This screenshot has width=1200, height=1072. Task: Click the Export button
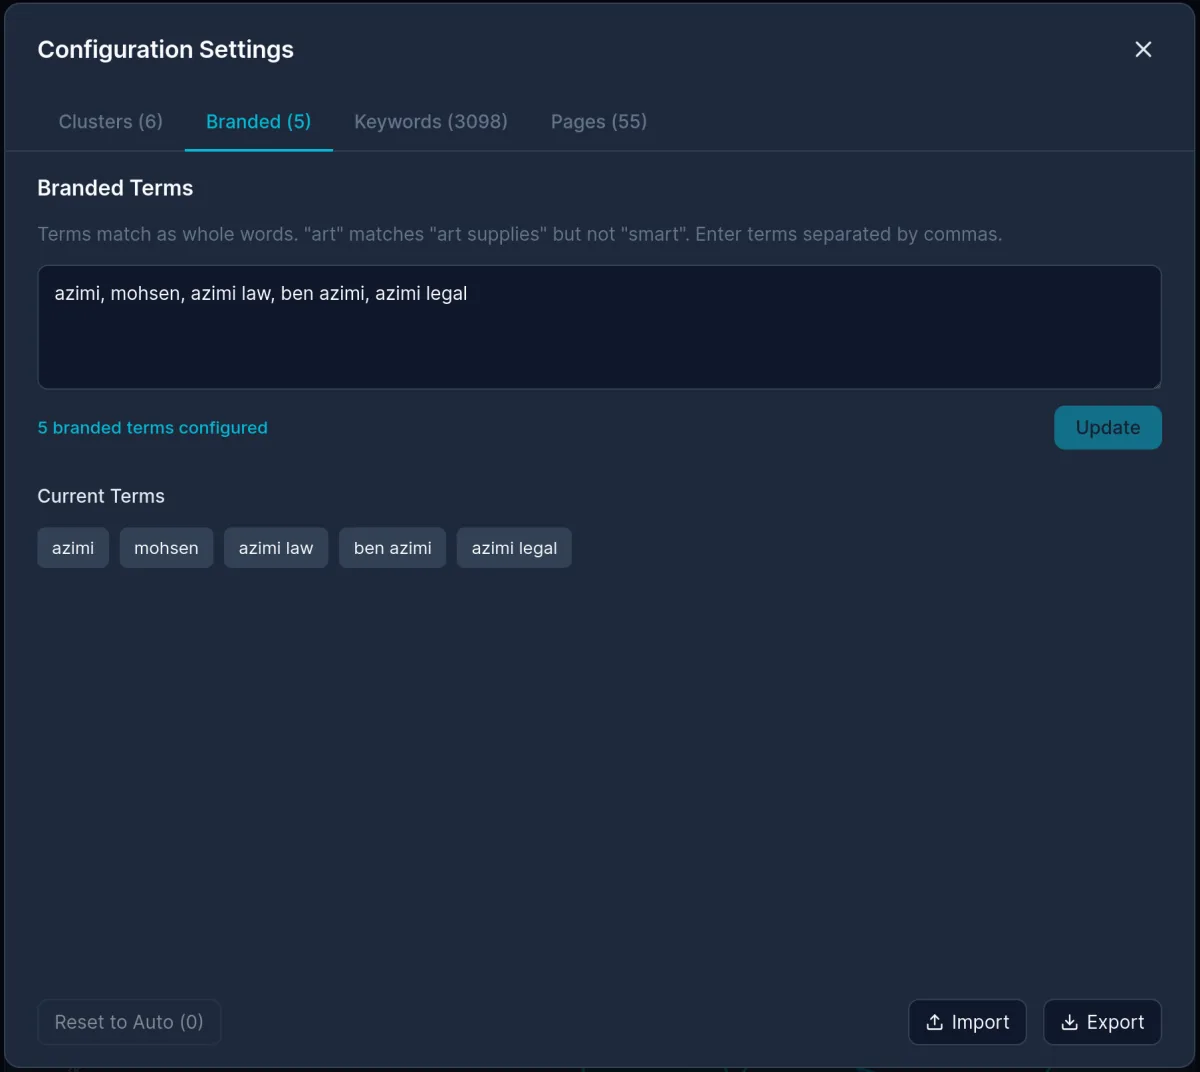[x=1102, y=1021]
